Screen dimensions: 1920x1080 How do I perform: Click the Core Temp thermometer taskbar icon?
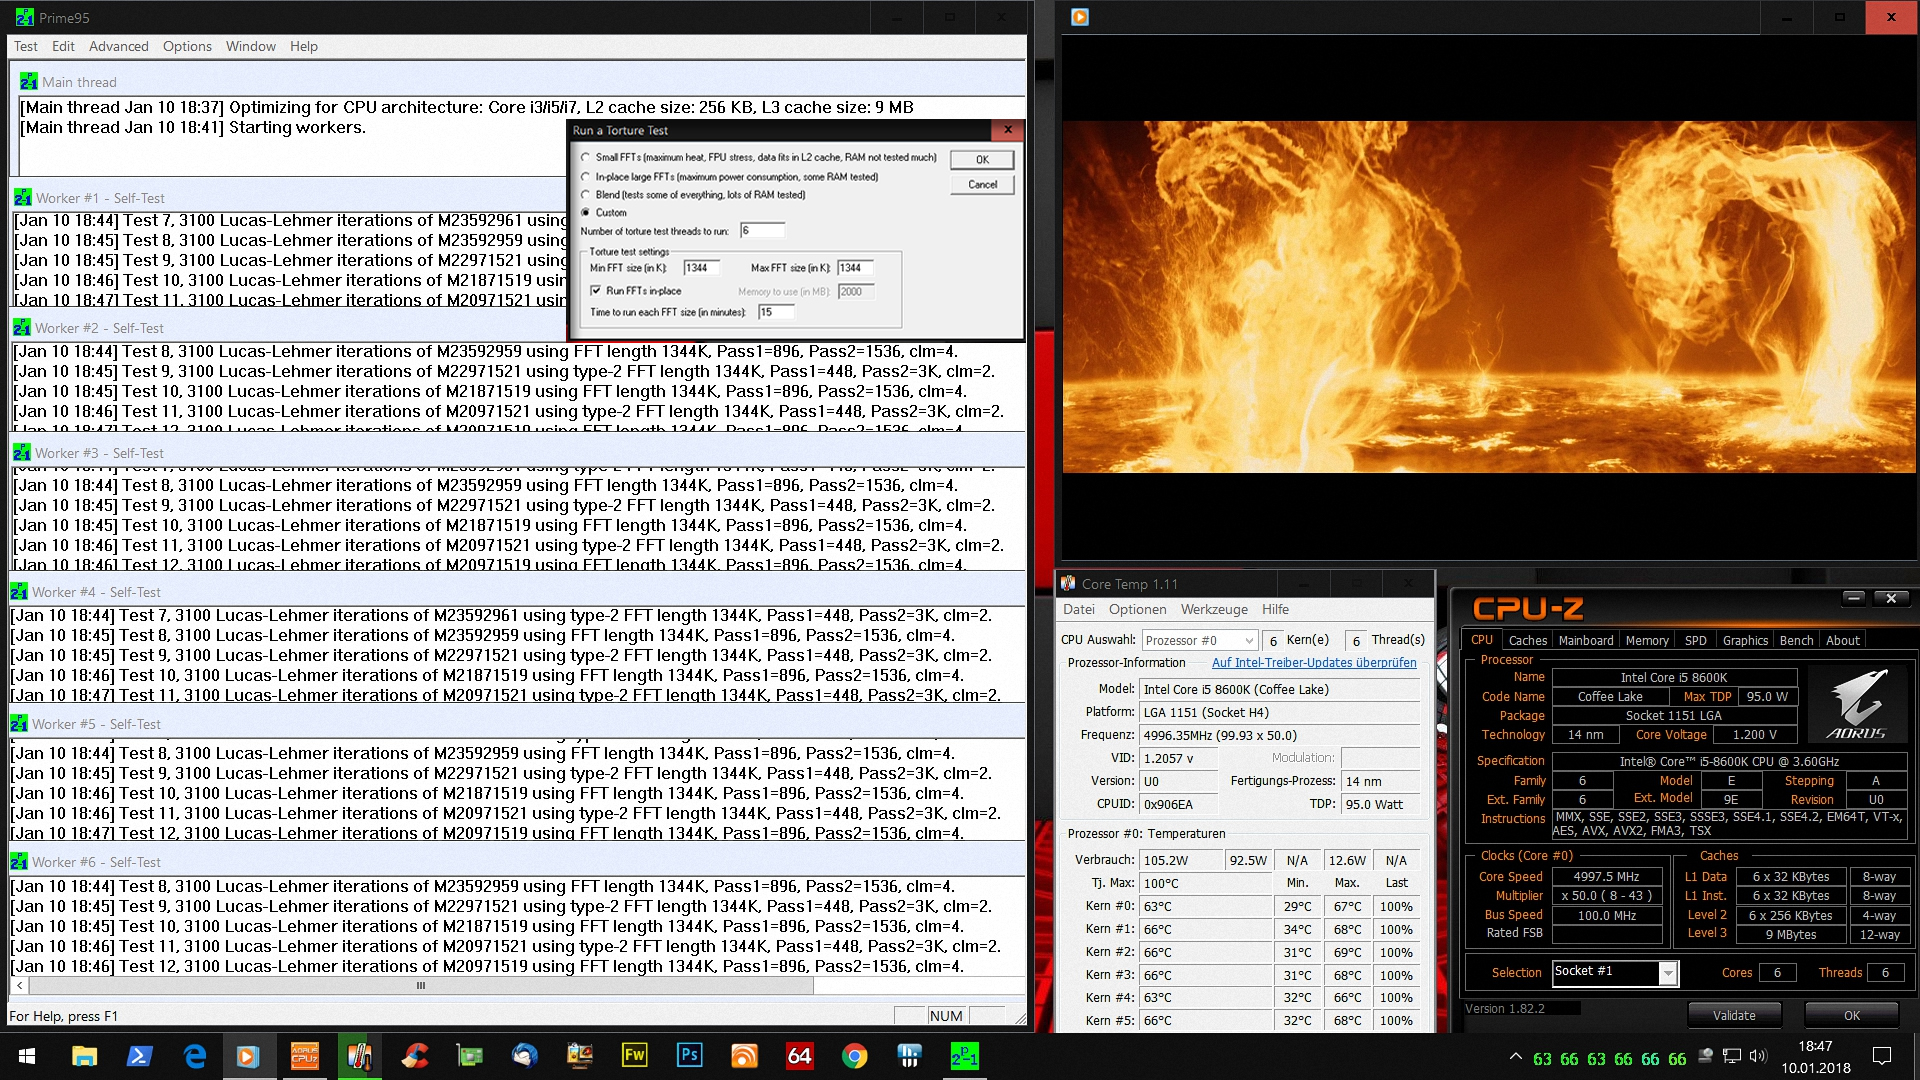[359, 1056]
